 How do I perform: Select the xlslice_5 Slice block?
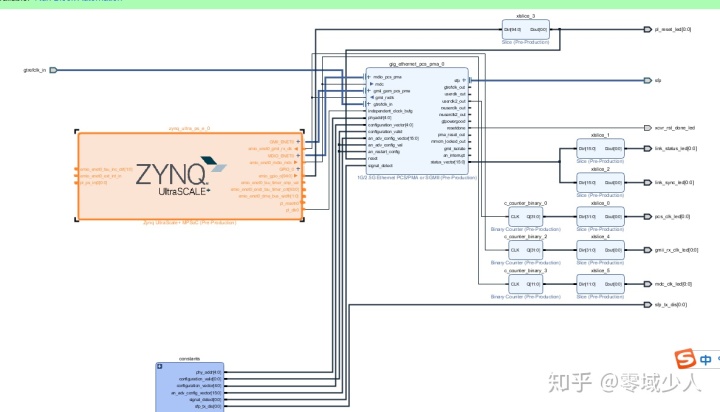coord(600,284)
